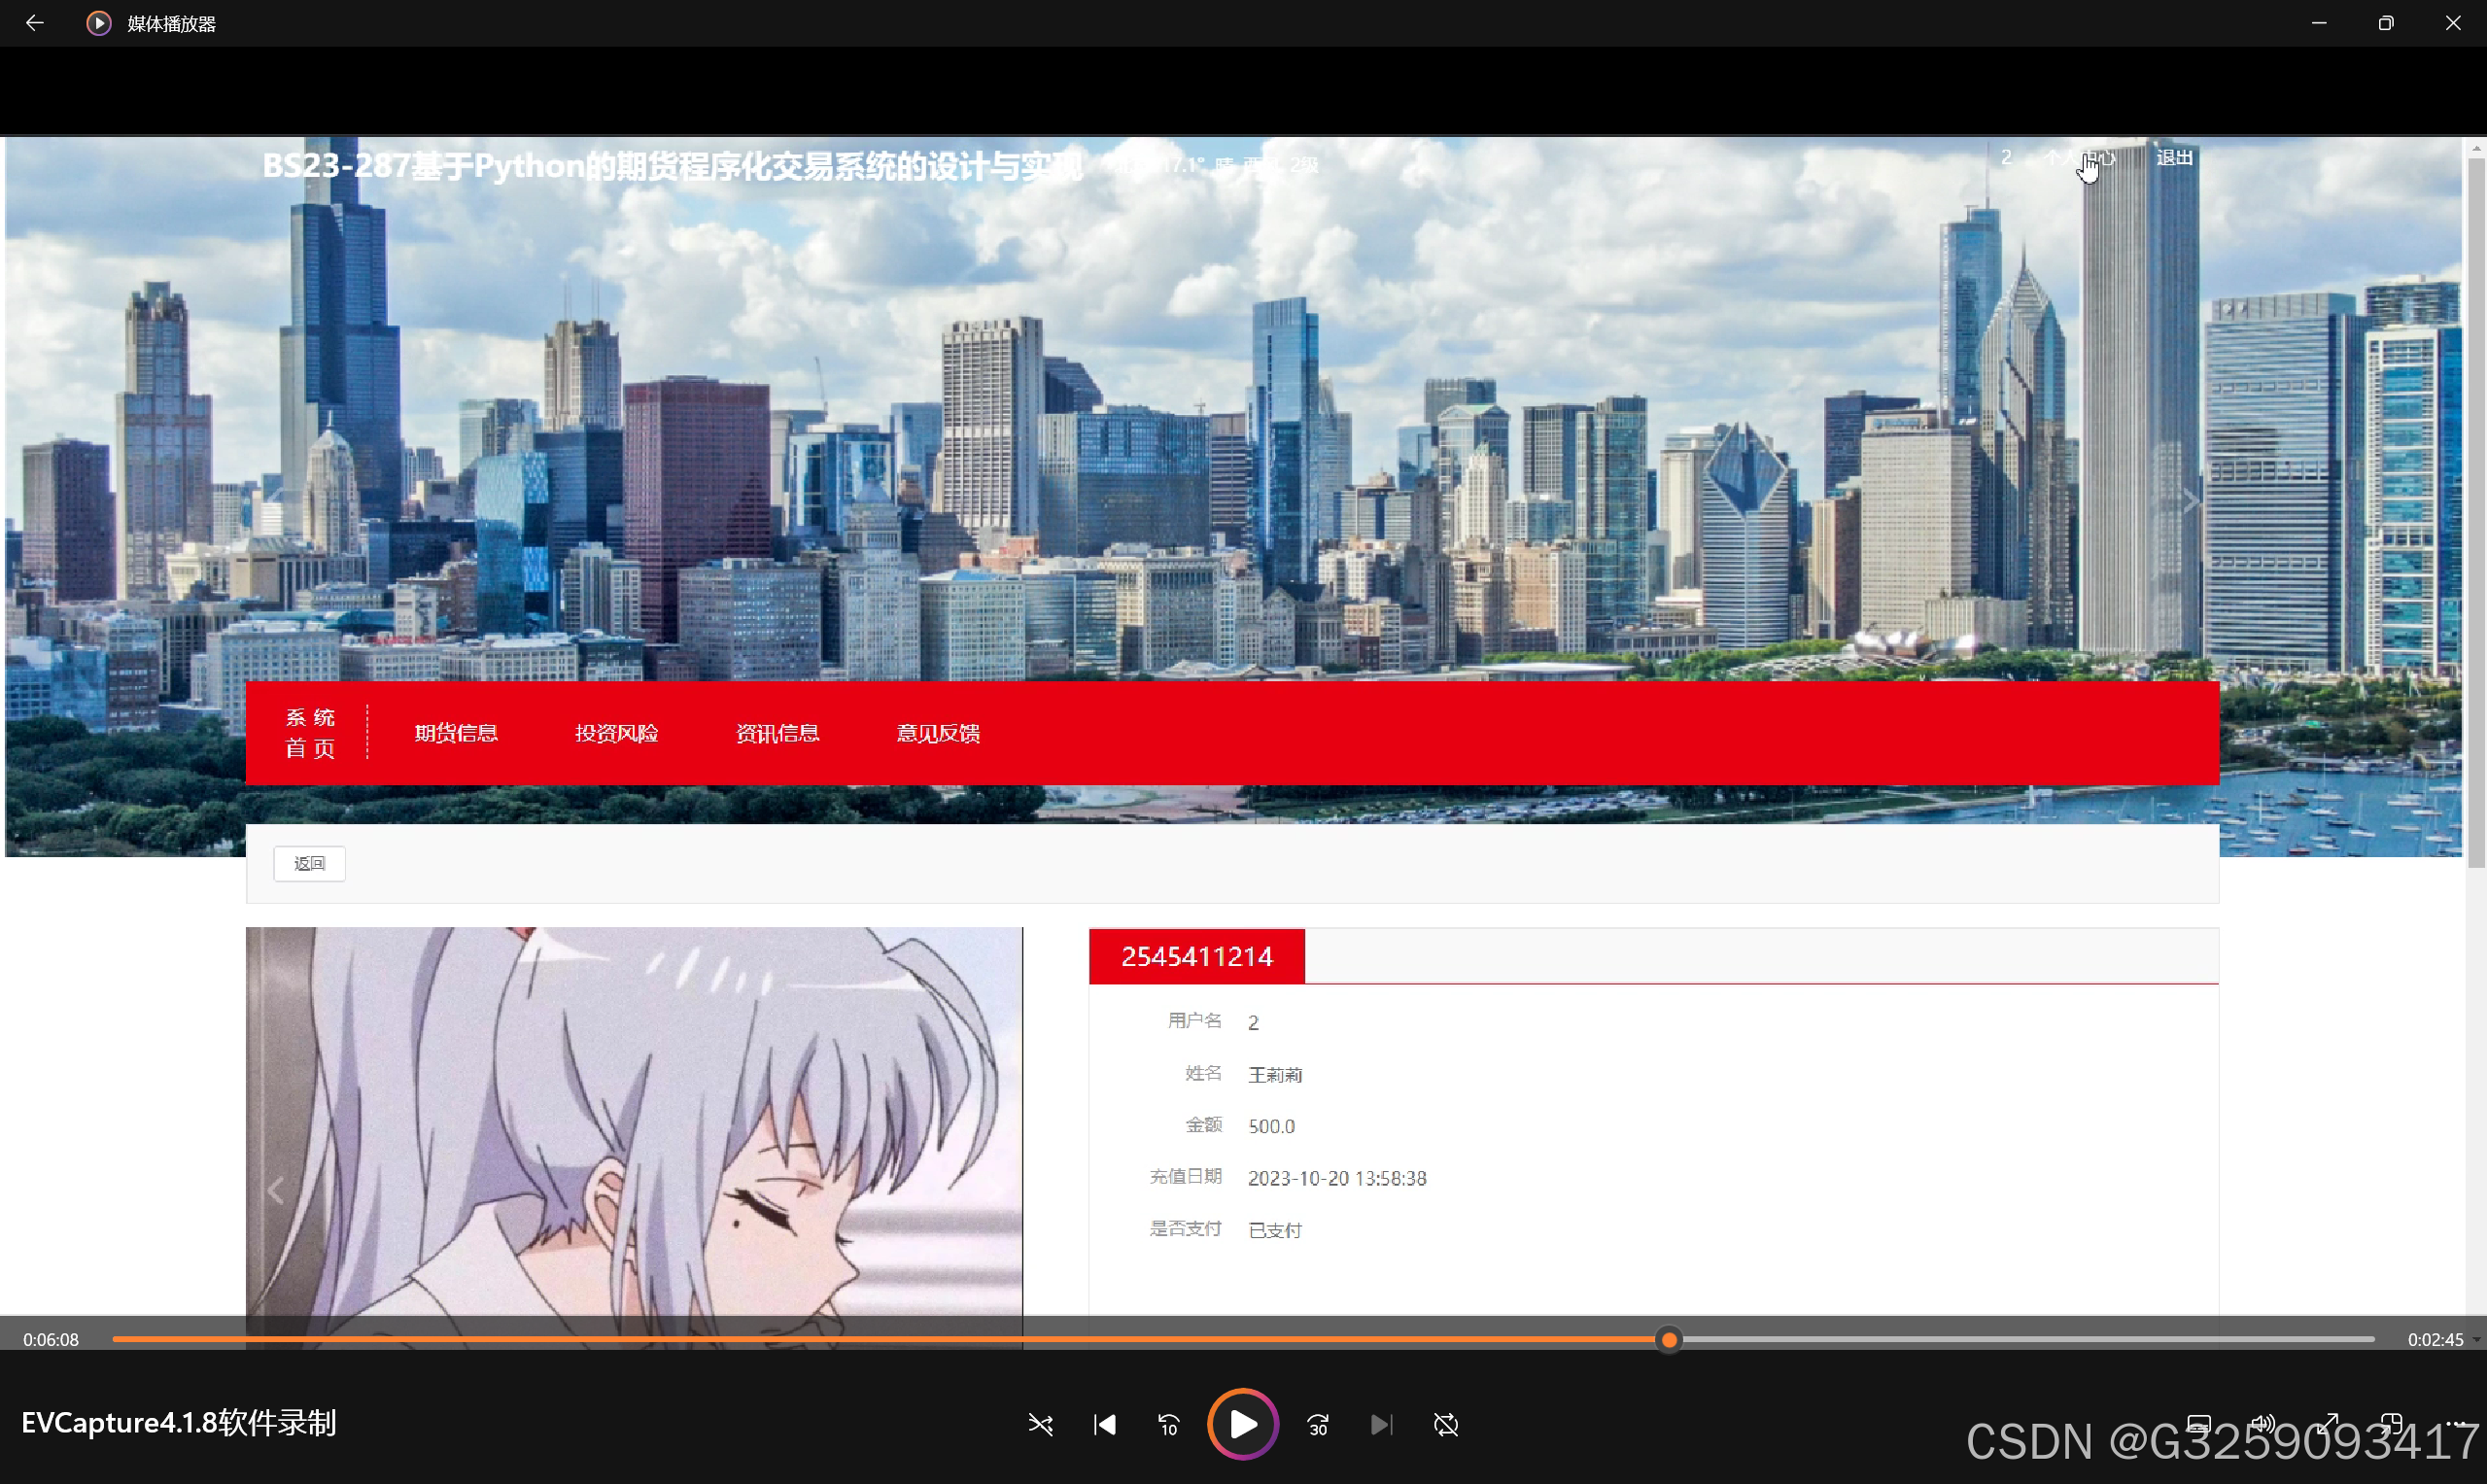This screenshot has width=2487, height=1484.
Task: Click the 意见反馈 navigation link
Action: pos(937,733)
